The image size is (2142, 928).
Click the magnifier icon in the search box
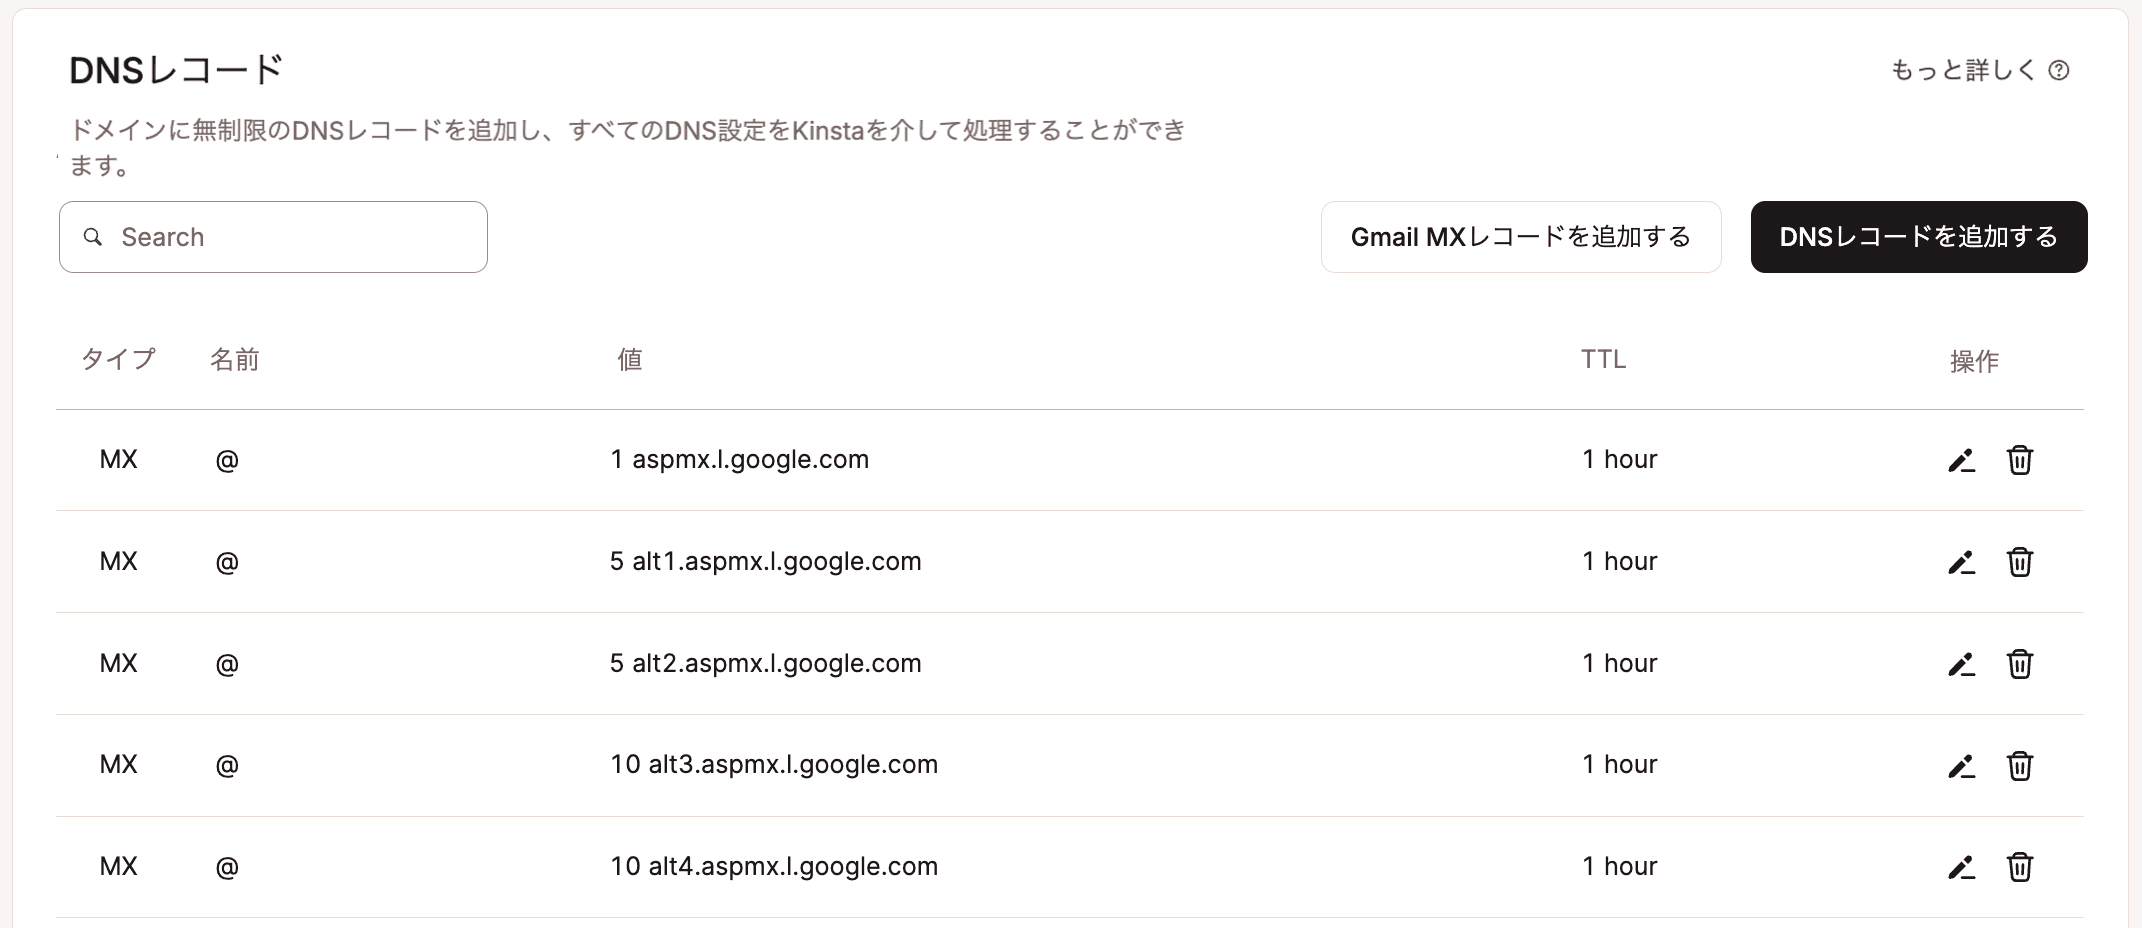pos(93,236)
